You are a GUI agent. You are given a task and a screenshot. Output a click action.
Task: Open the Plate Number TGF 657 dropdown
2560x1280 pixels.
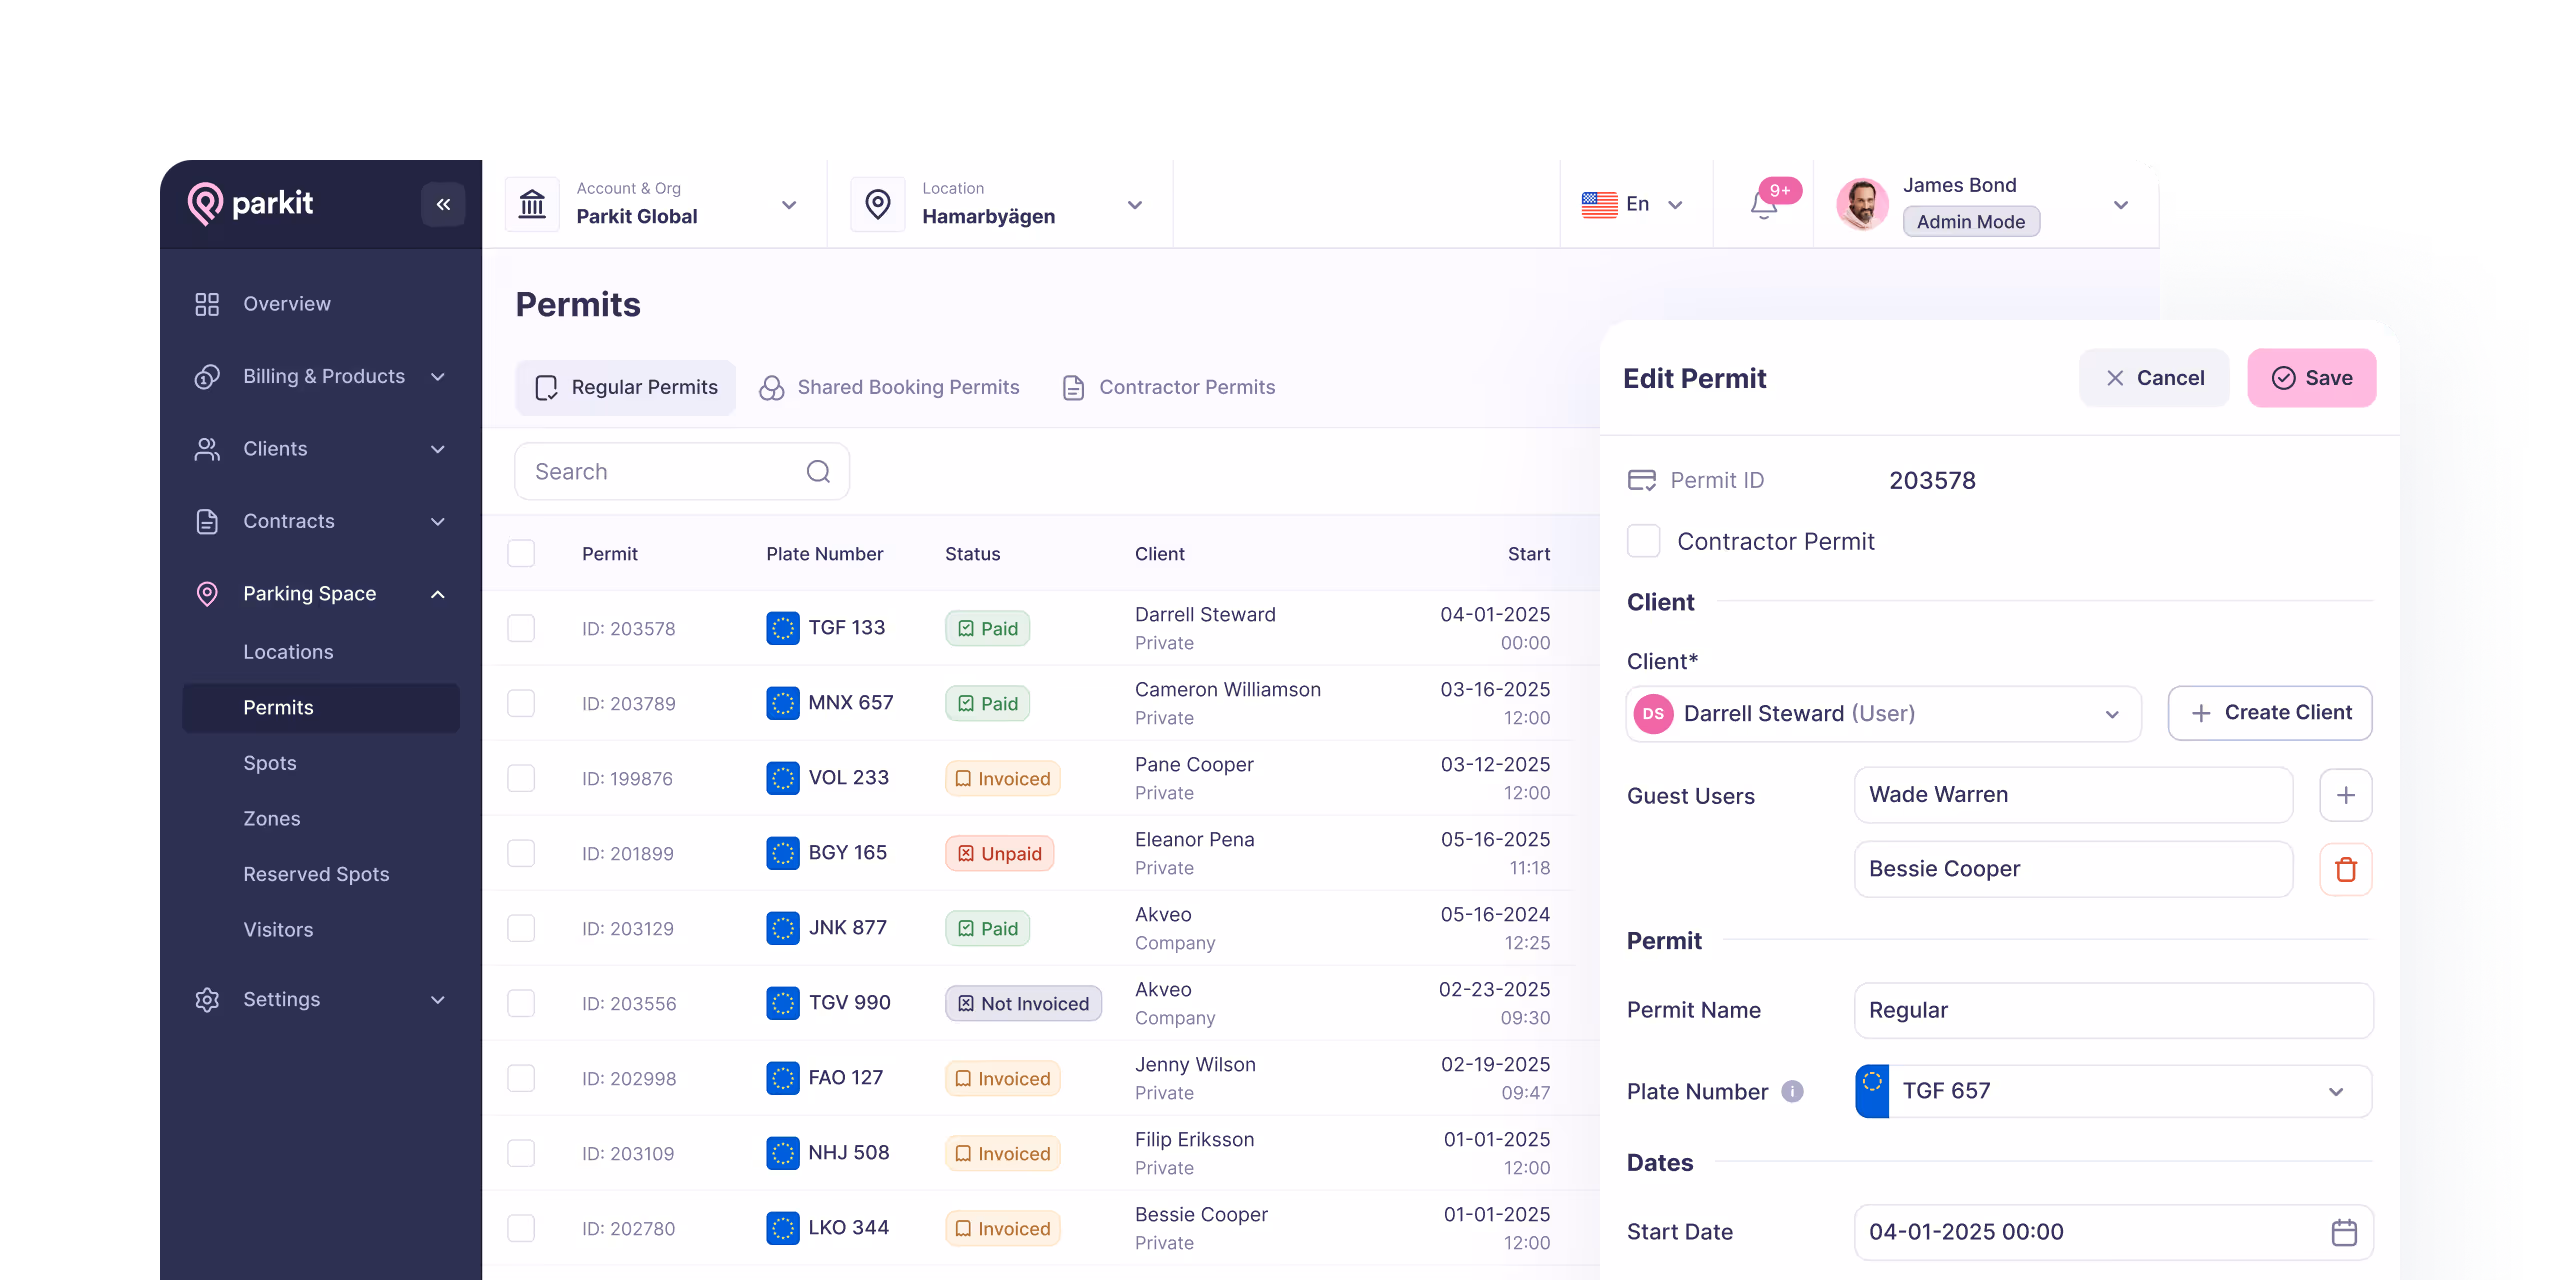click(x=2114, y=1091)
